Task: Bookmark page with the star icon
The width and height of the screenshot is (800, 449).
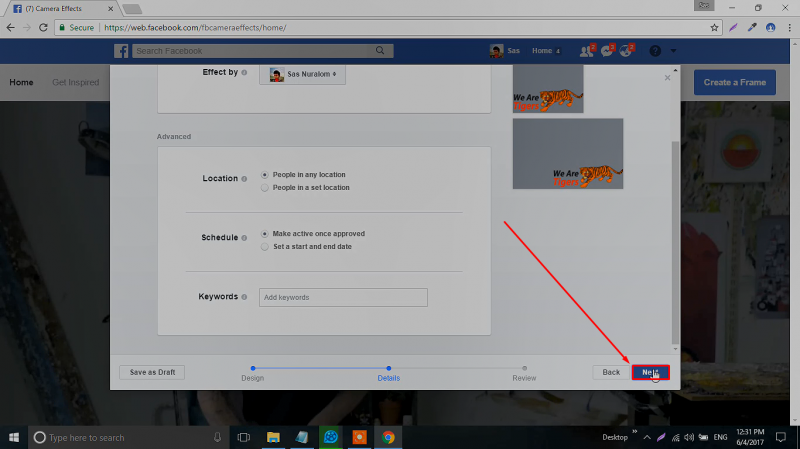Action: [714, 28]
